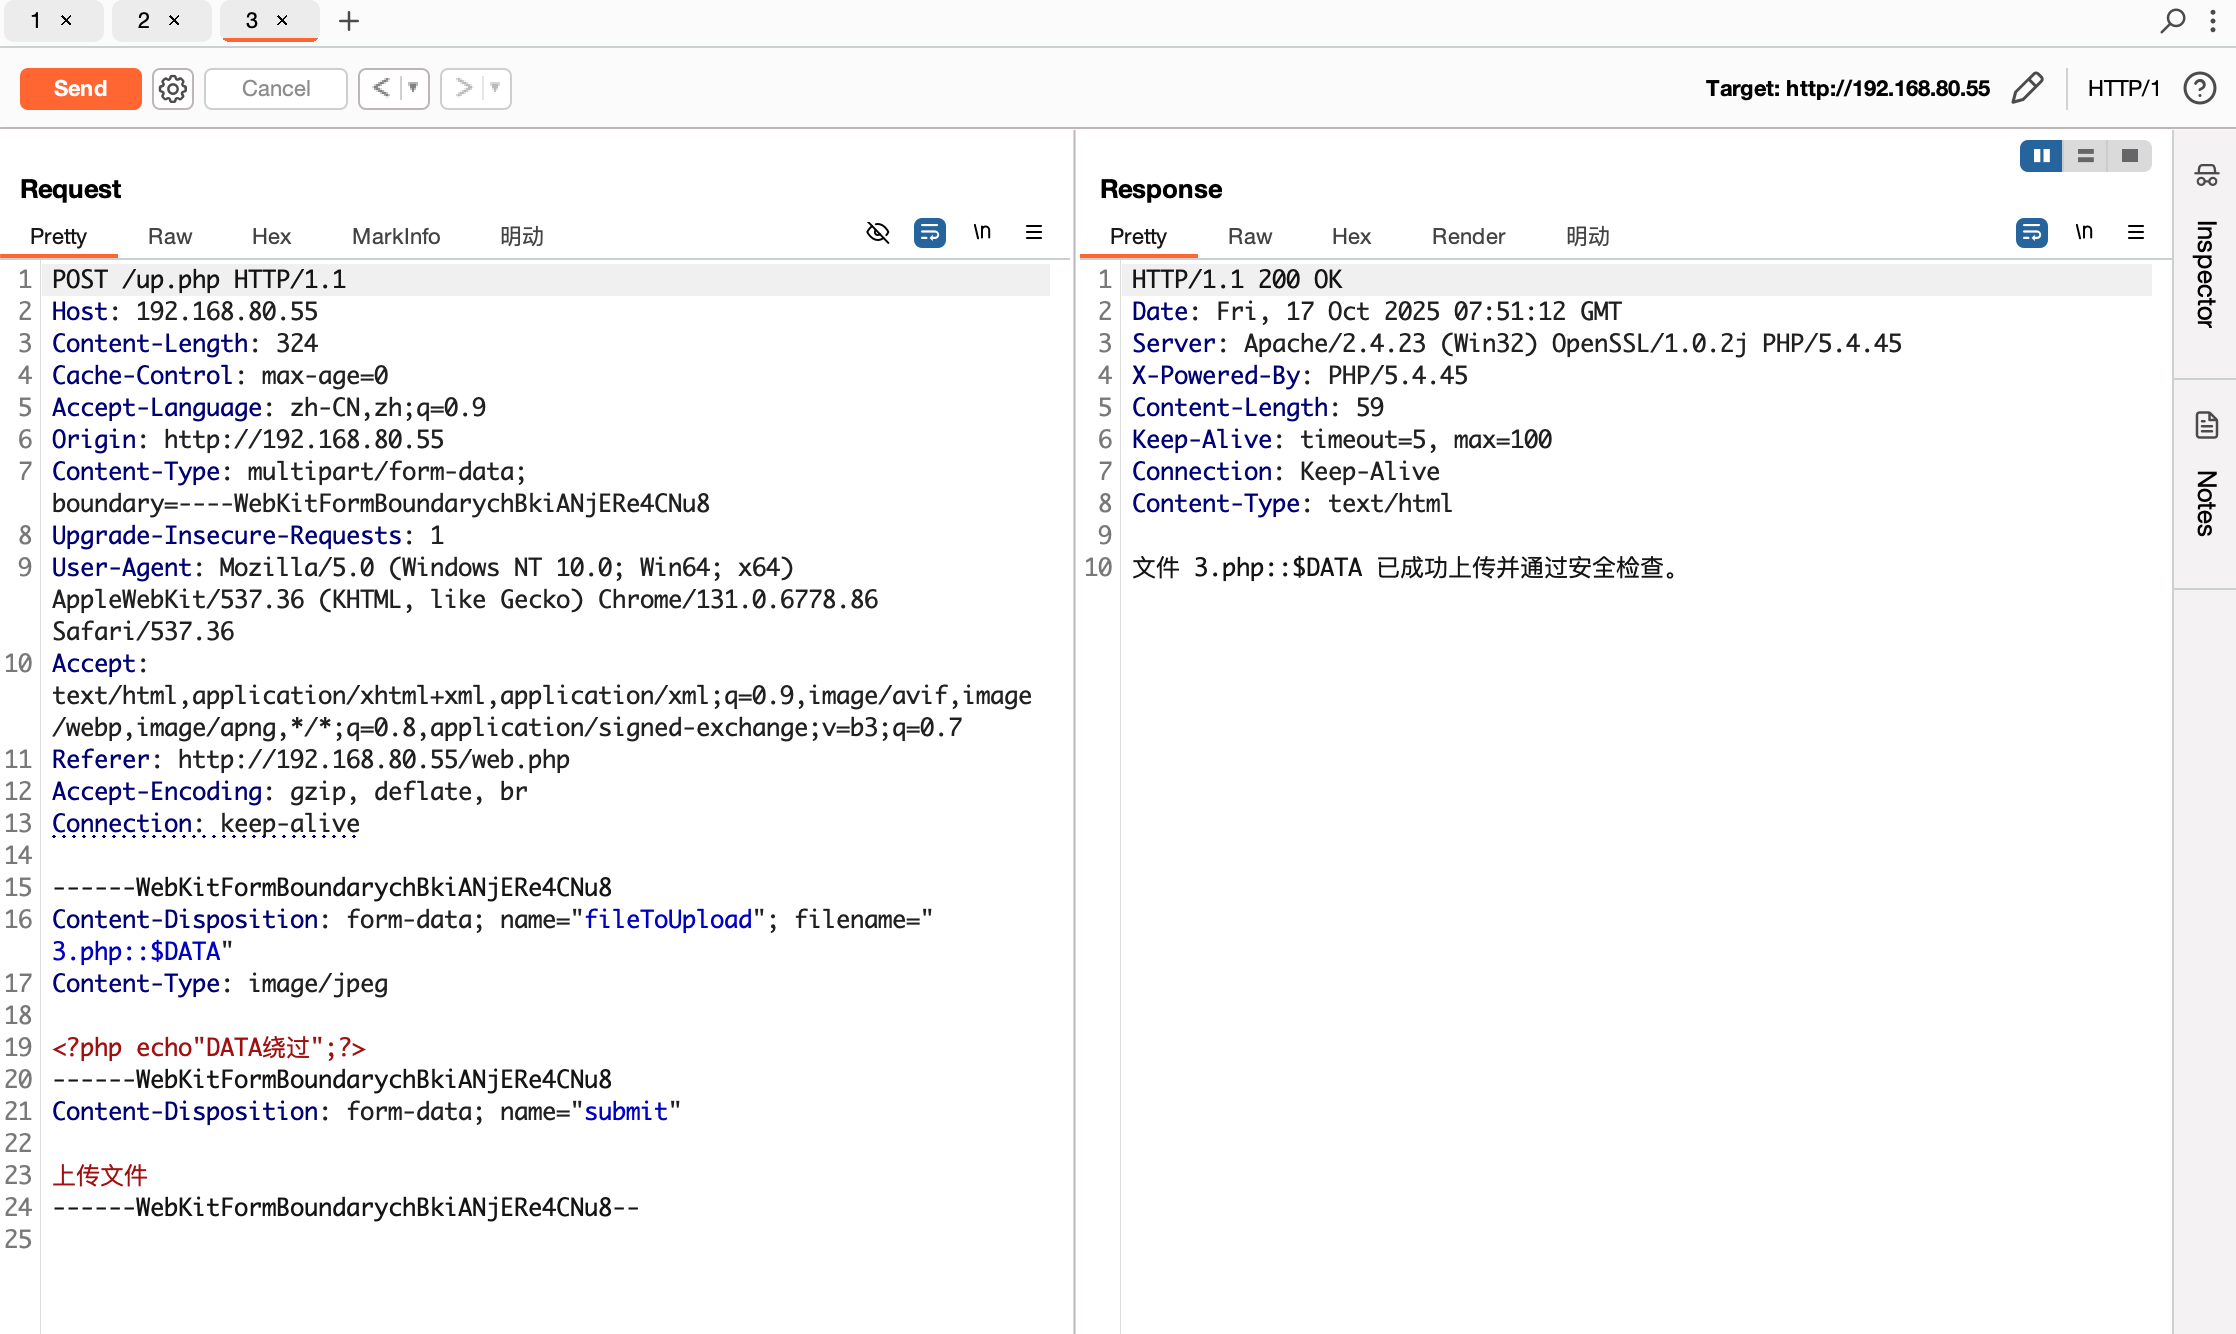
Task: Open the Inspector side panel icon
Action: click(2206, 176)
